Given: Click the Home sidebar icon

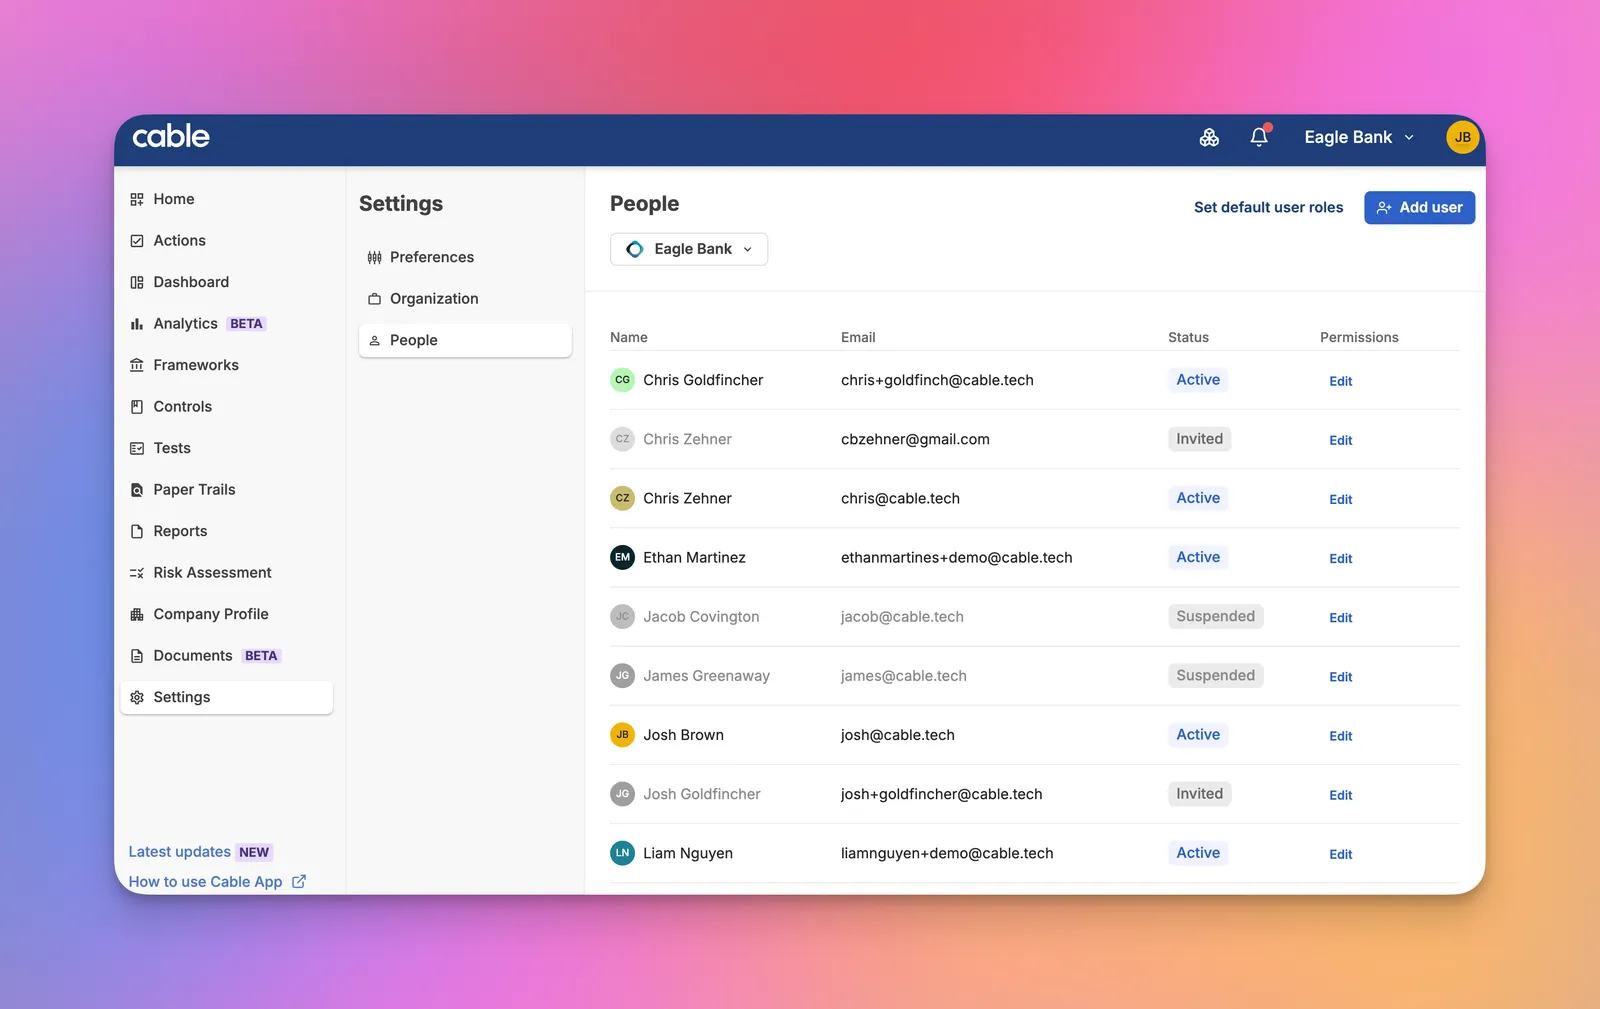Looking at the screenshot, I should point(137,199).
